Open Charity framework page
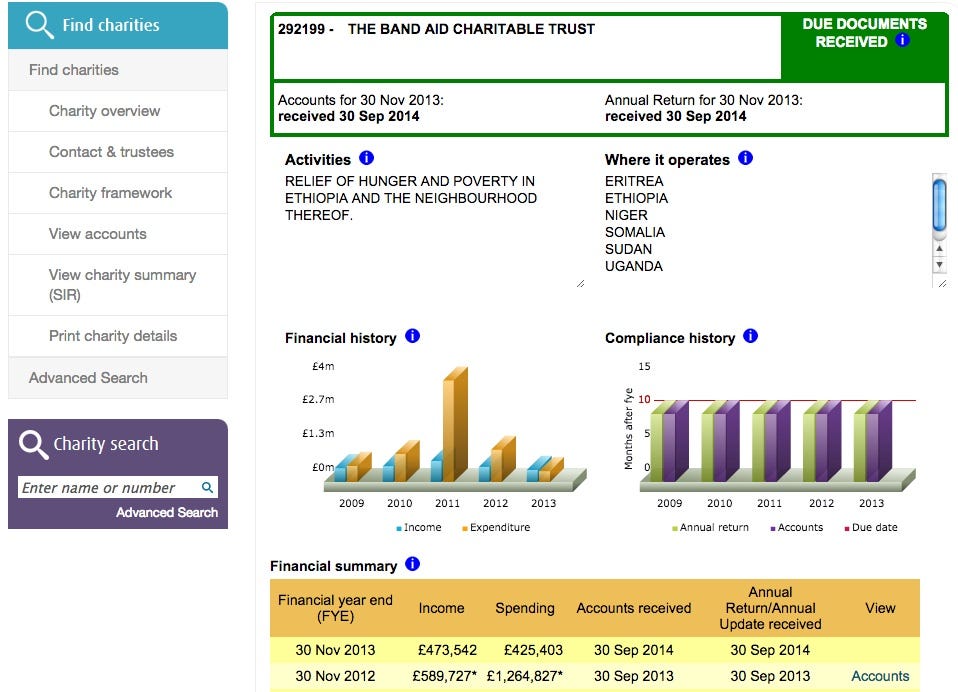 pos(118,193)
